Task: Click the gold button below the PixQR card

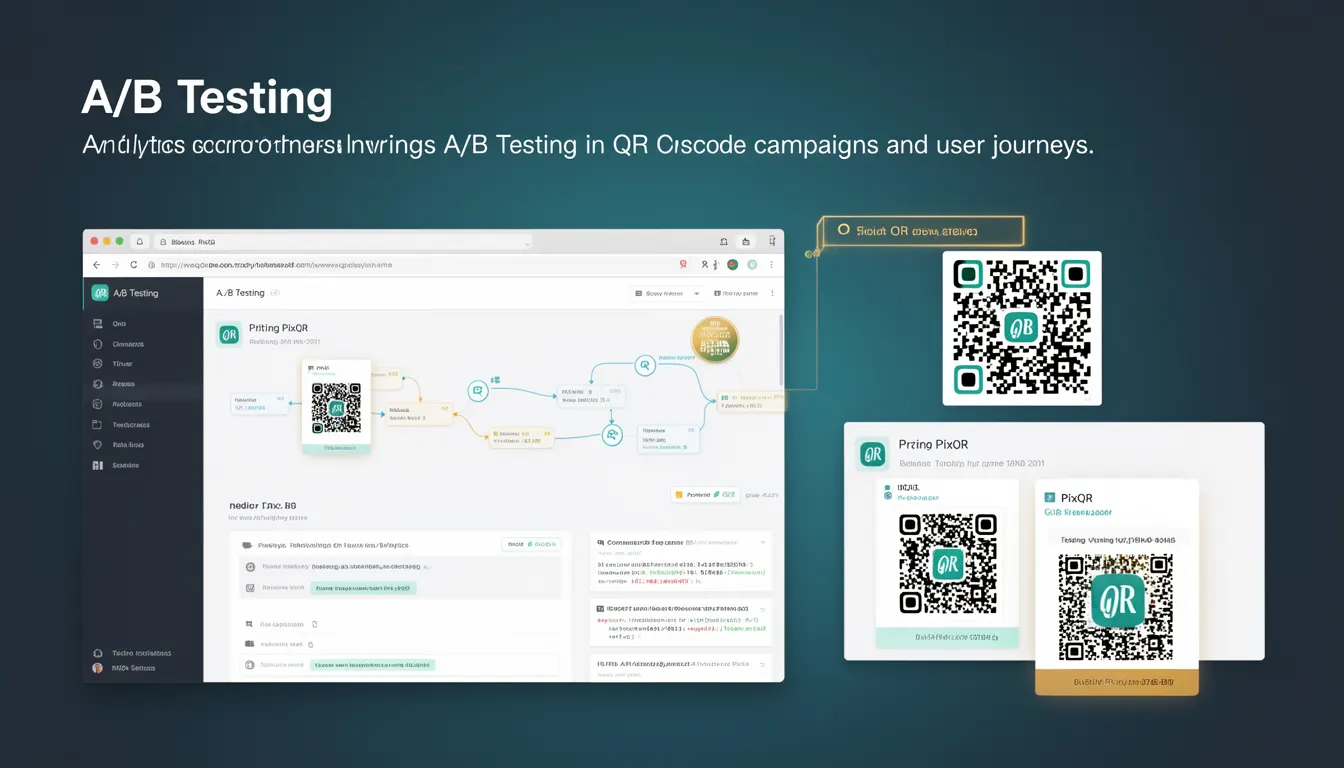Action: pos(1116,681)
